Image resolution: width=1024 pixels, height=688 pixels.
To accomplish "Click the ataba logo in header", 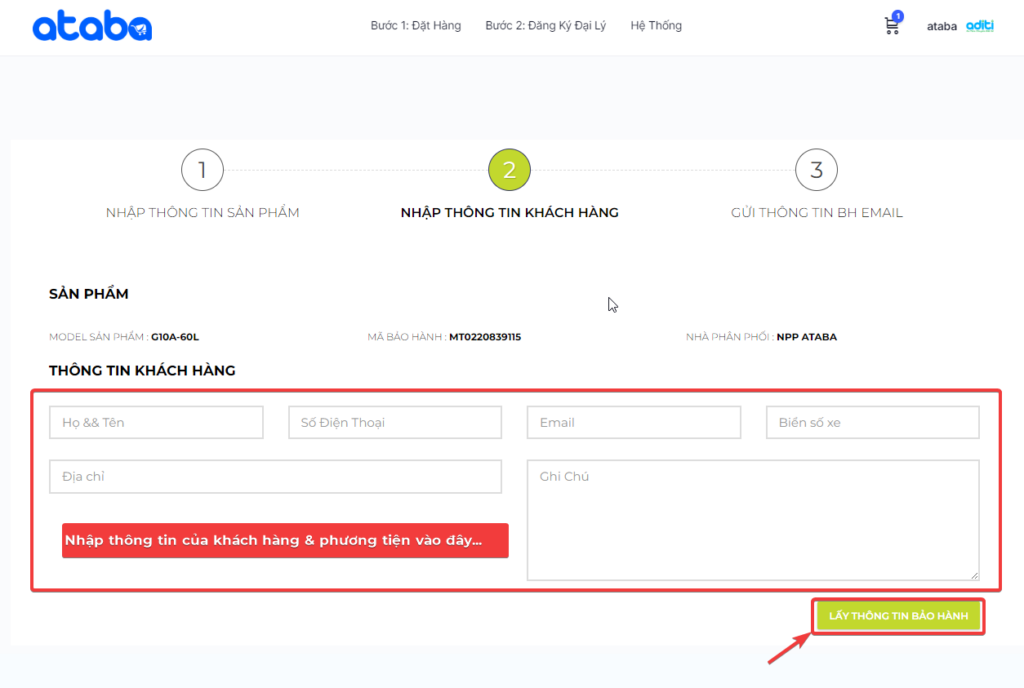I will click(x=92, y=27).
